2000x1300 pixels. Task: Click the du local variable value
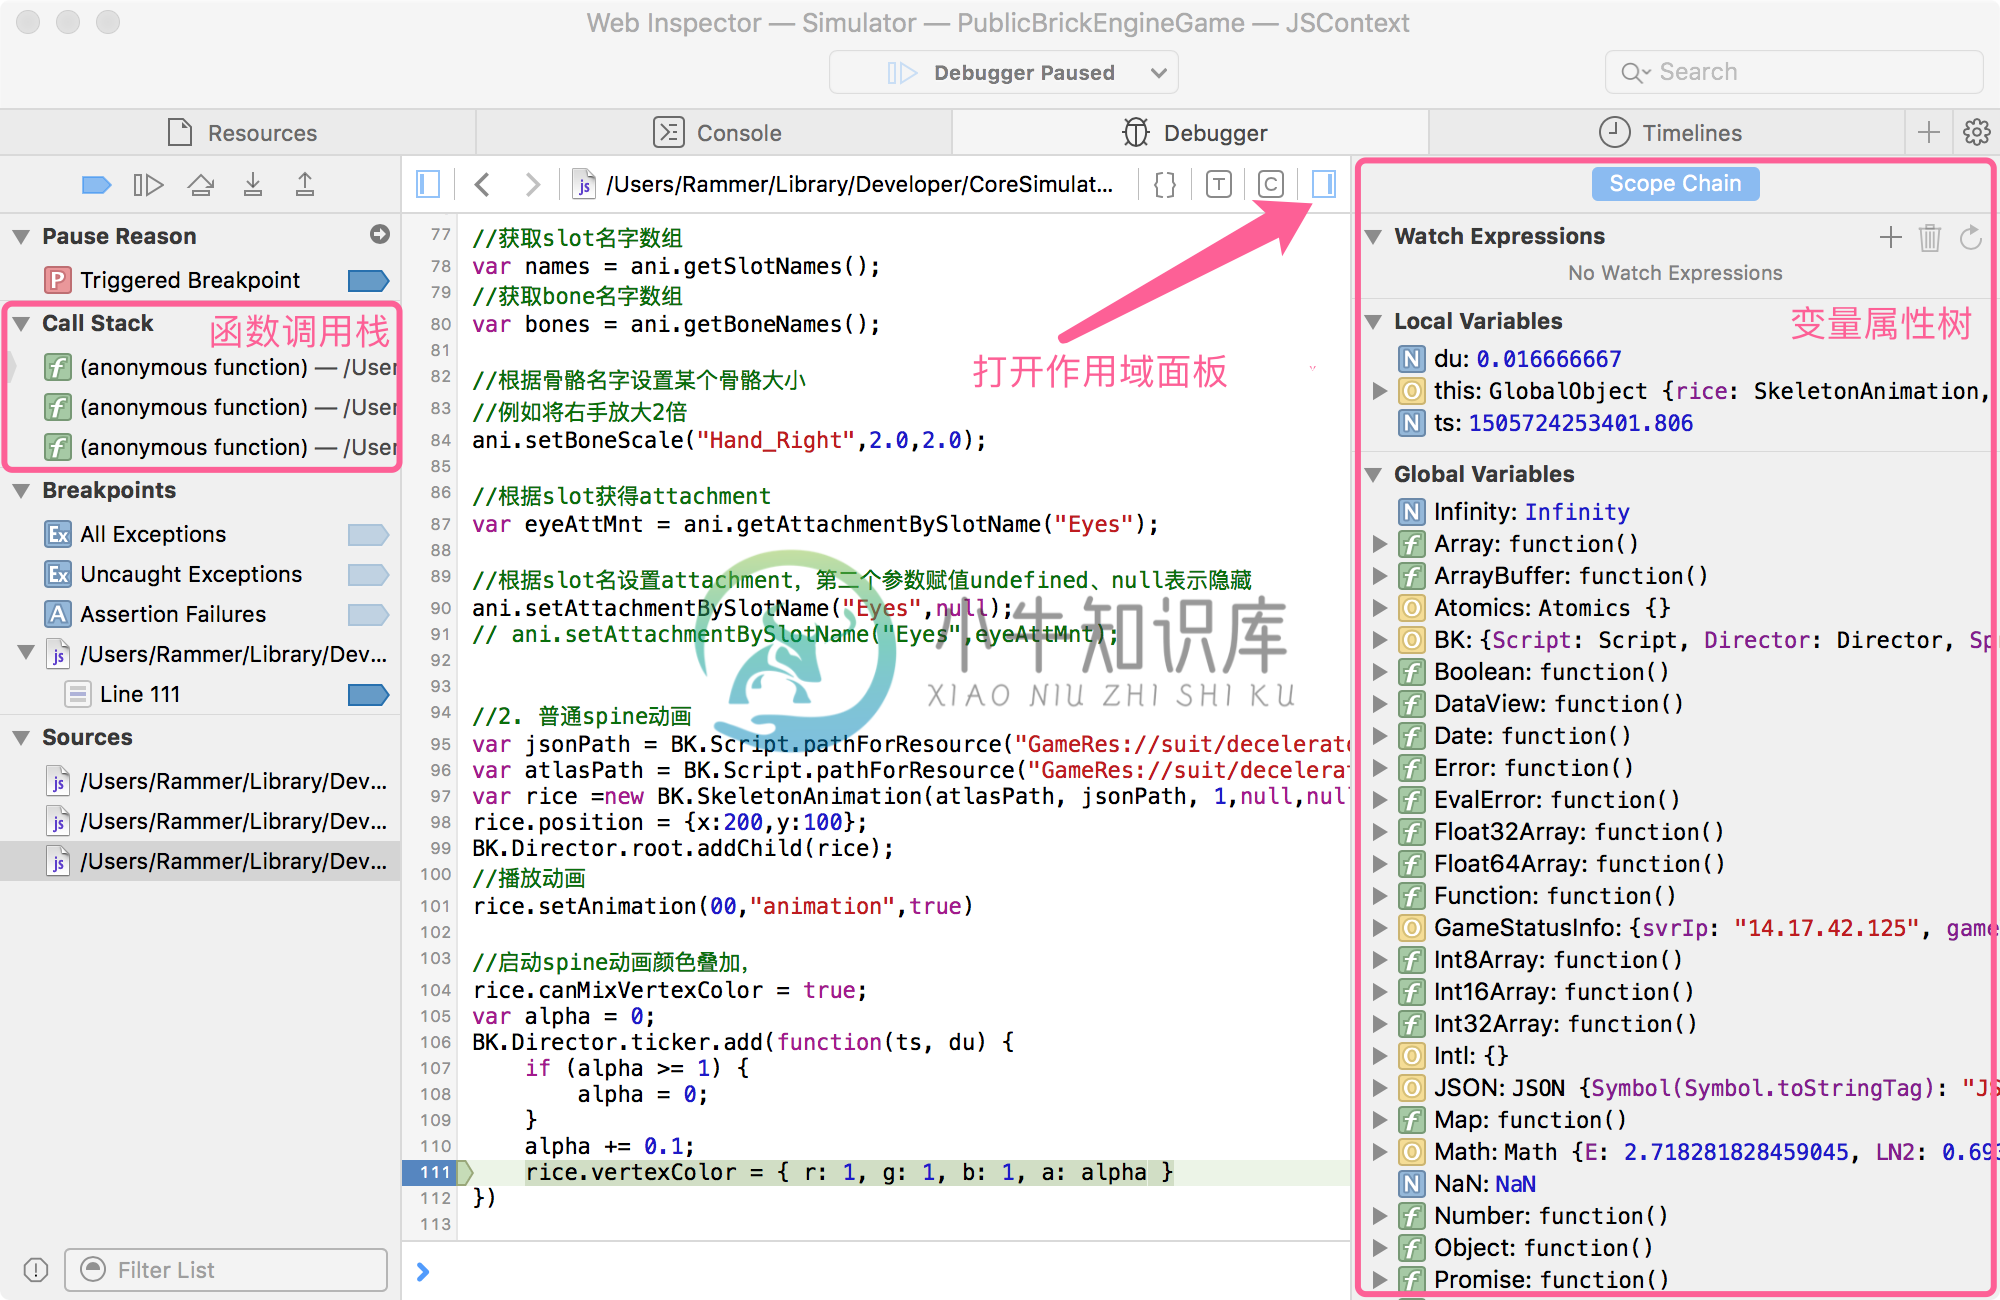pos(1548,359)
